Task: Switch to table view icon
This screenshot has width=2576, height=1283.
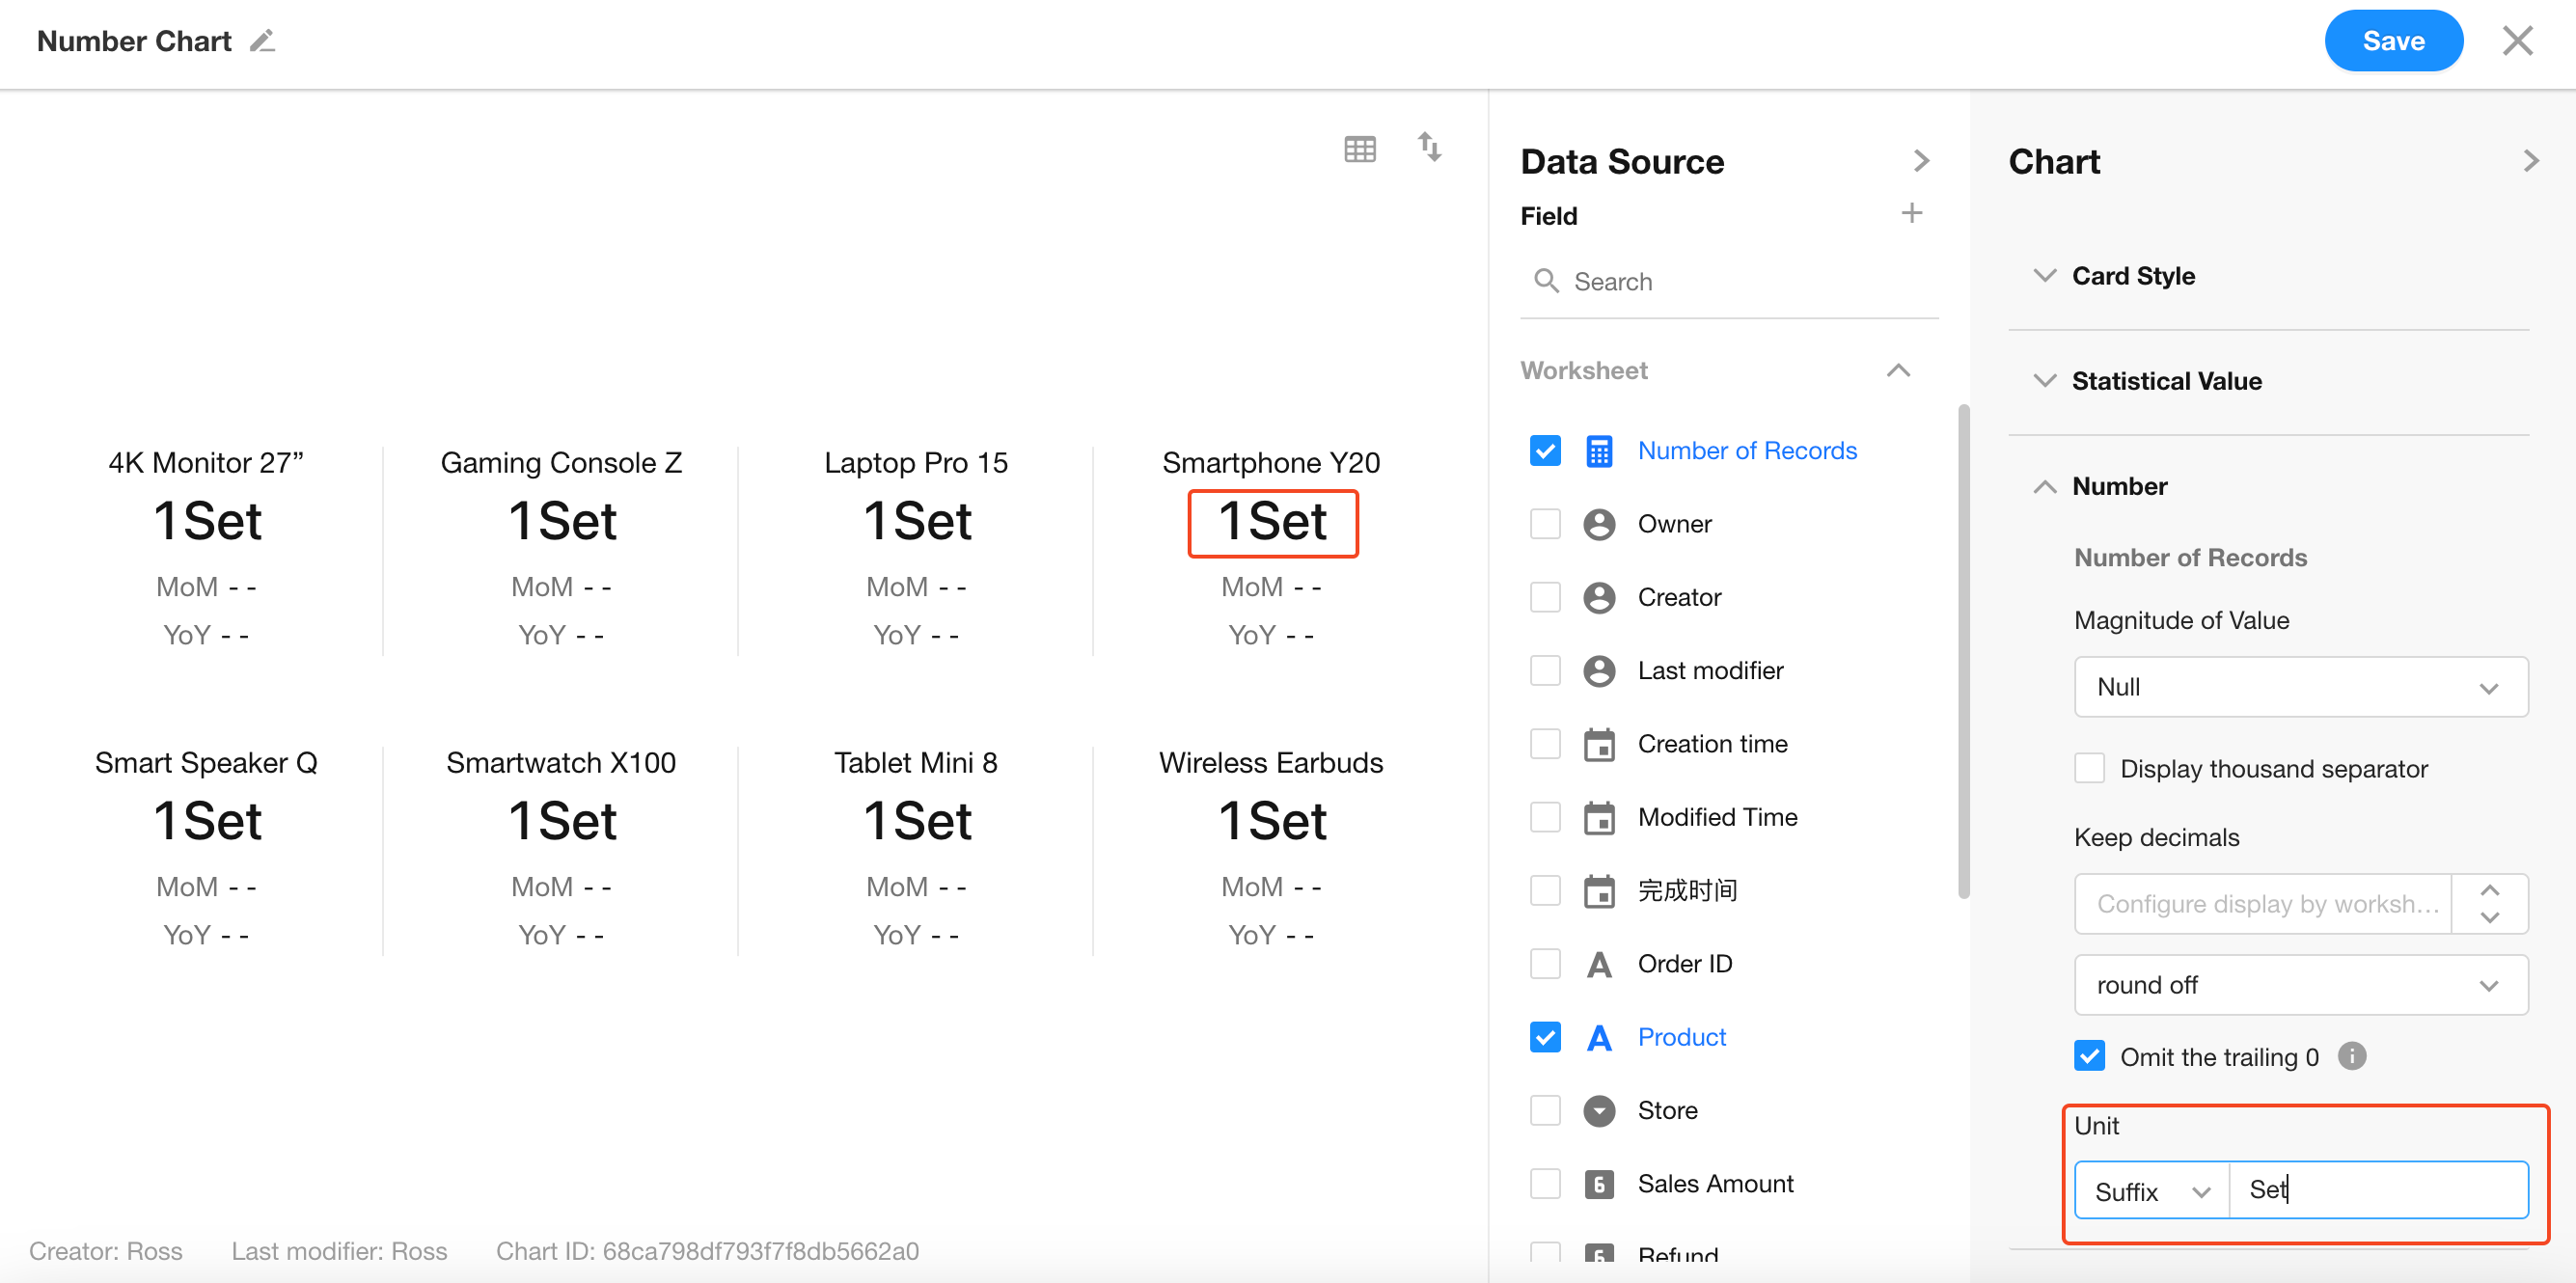Action: pos(1360,149)
